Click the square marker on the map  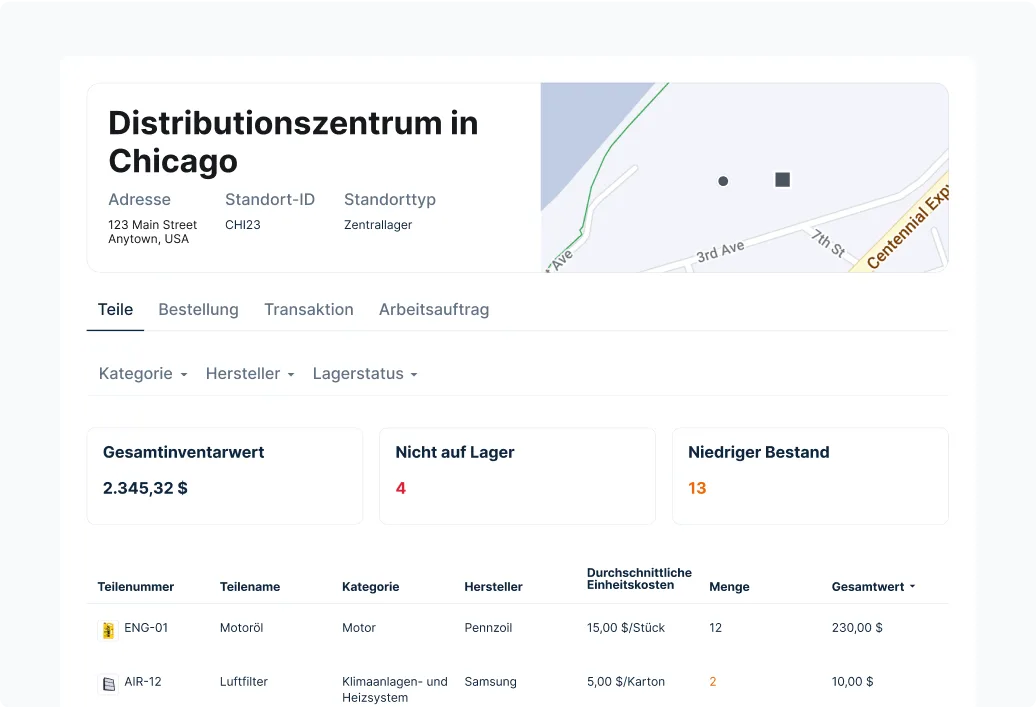click(782, 180)
